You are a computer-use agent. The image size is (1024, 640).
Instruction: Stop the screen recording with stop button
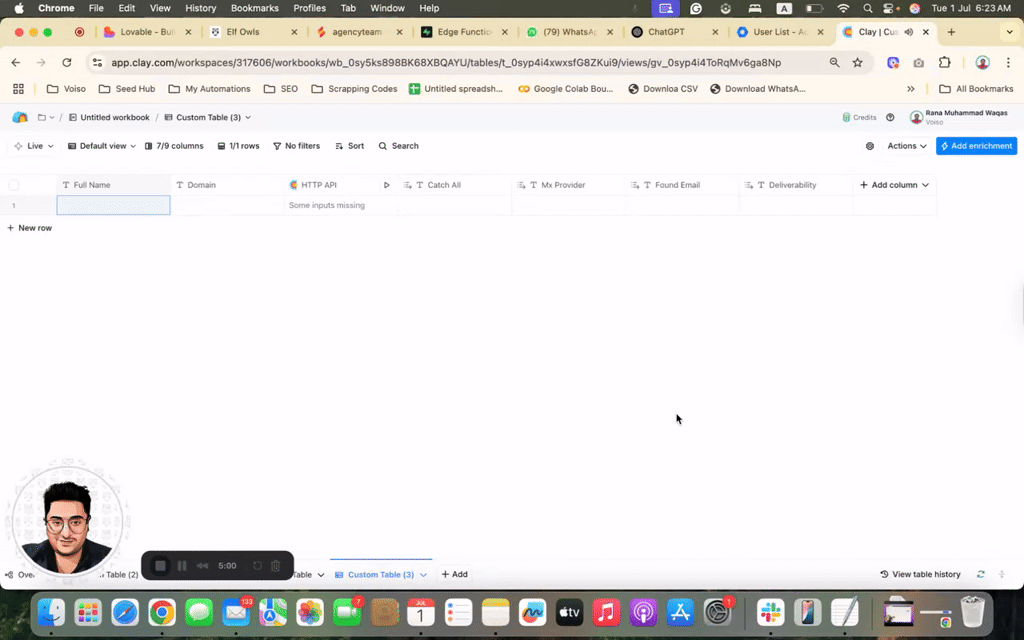(160, 566)
